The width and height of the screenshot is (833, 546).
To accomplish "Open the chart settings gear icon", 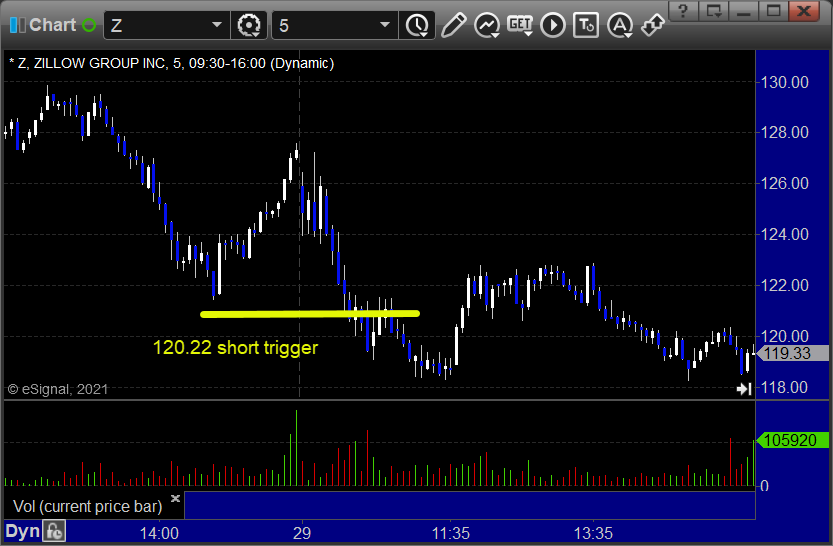I will tap(249, 25).
